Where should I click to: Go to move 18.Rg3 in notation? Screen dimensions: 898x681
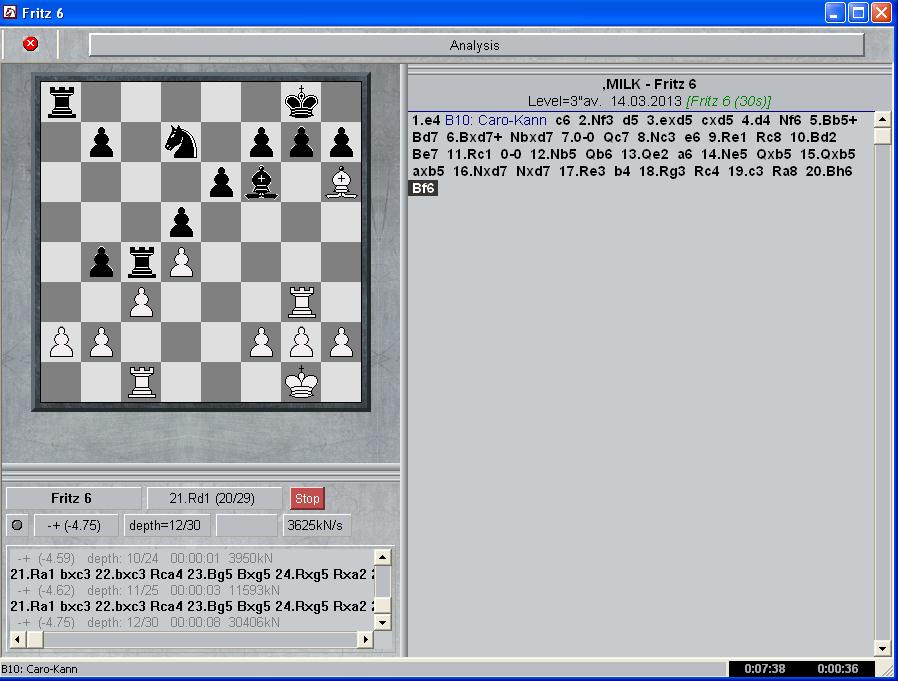coord(662,171)
